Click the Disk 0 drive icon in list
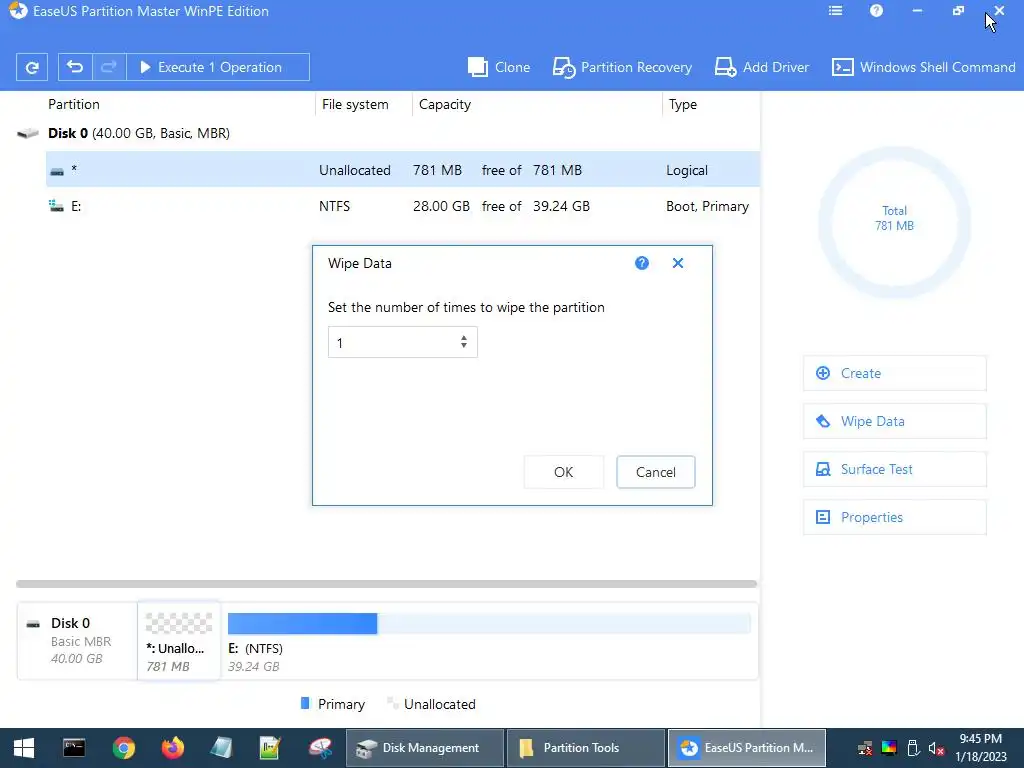This screenshot has width=1024, height=768. pyautogui.click(x=28, y=134)
